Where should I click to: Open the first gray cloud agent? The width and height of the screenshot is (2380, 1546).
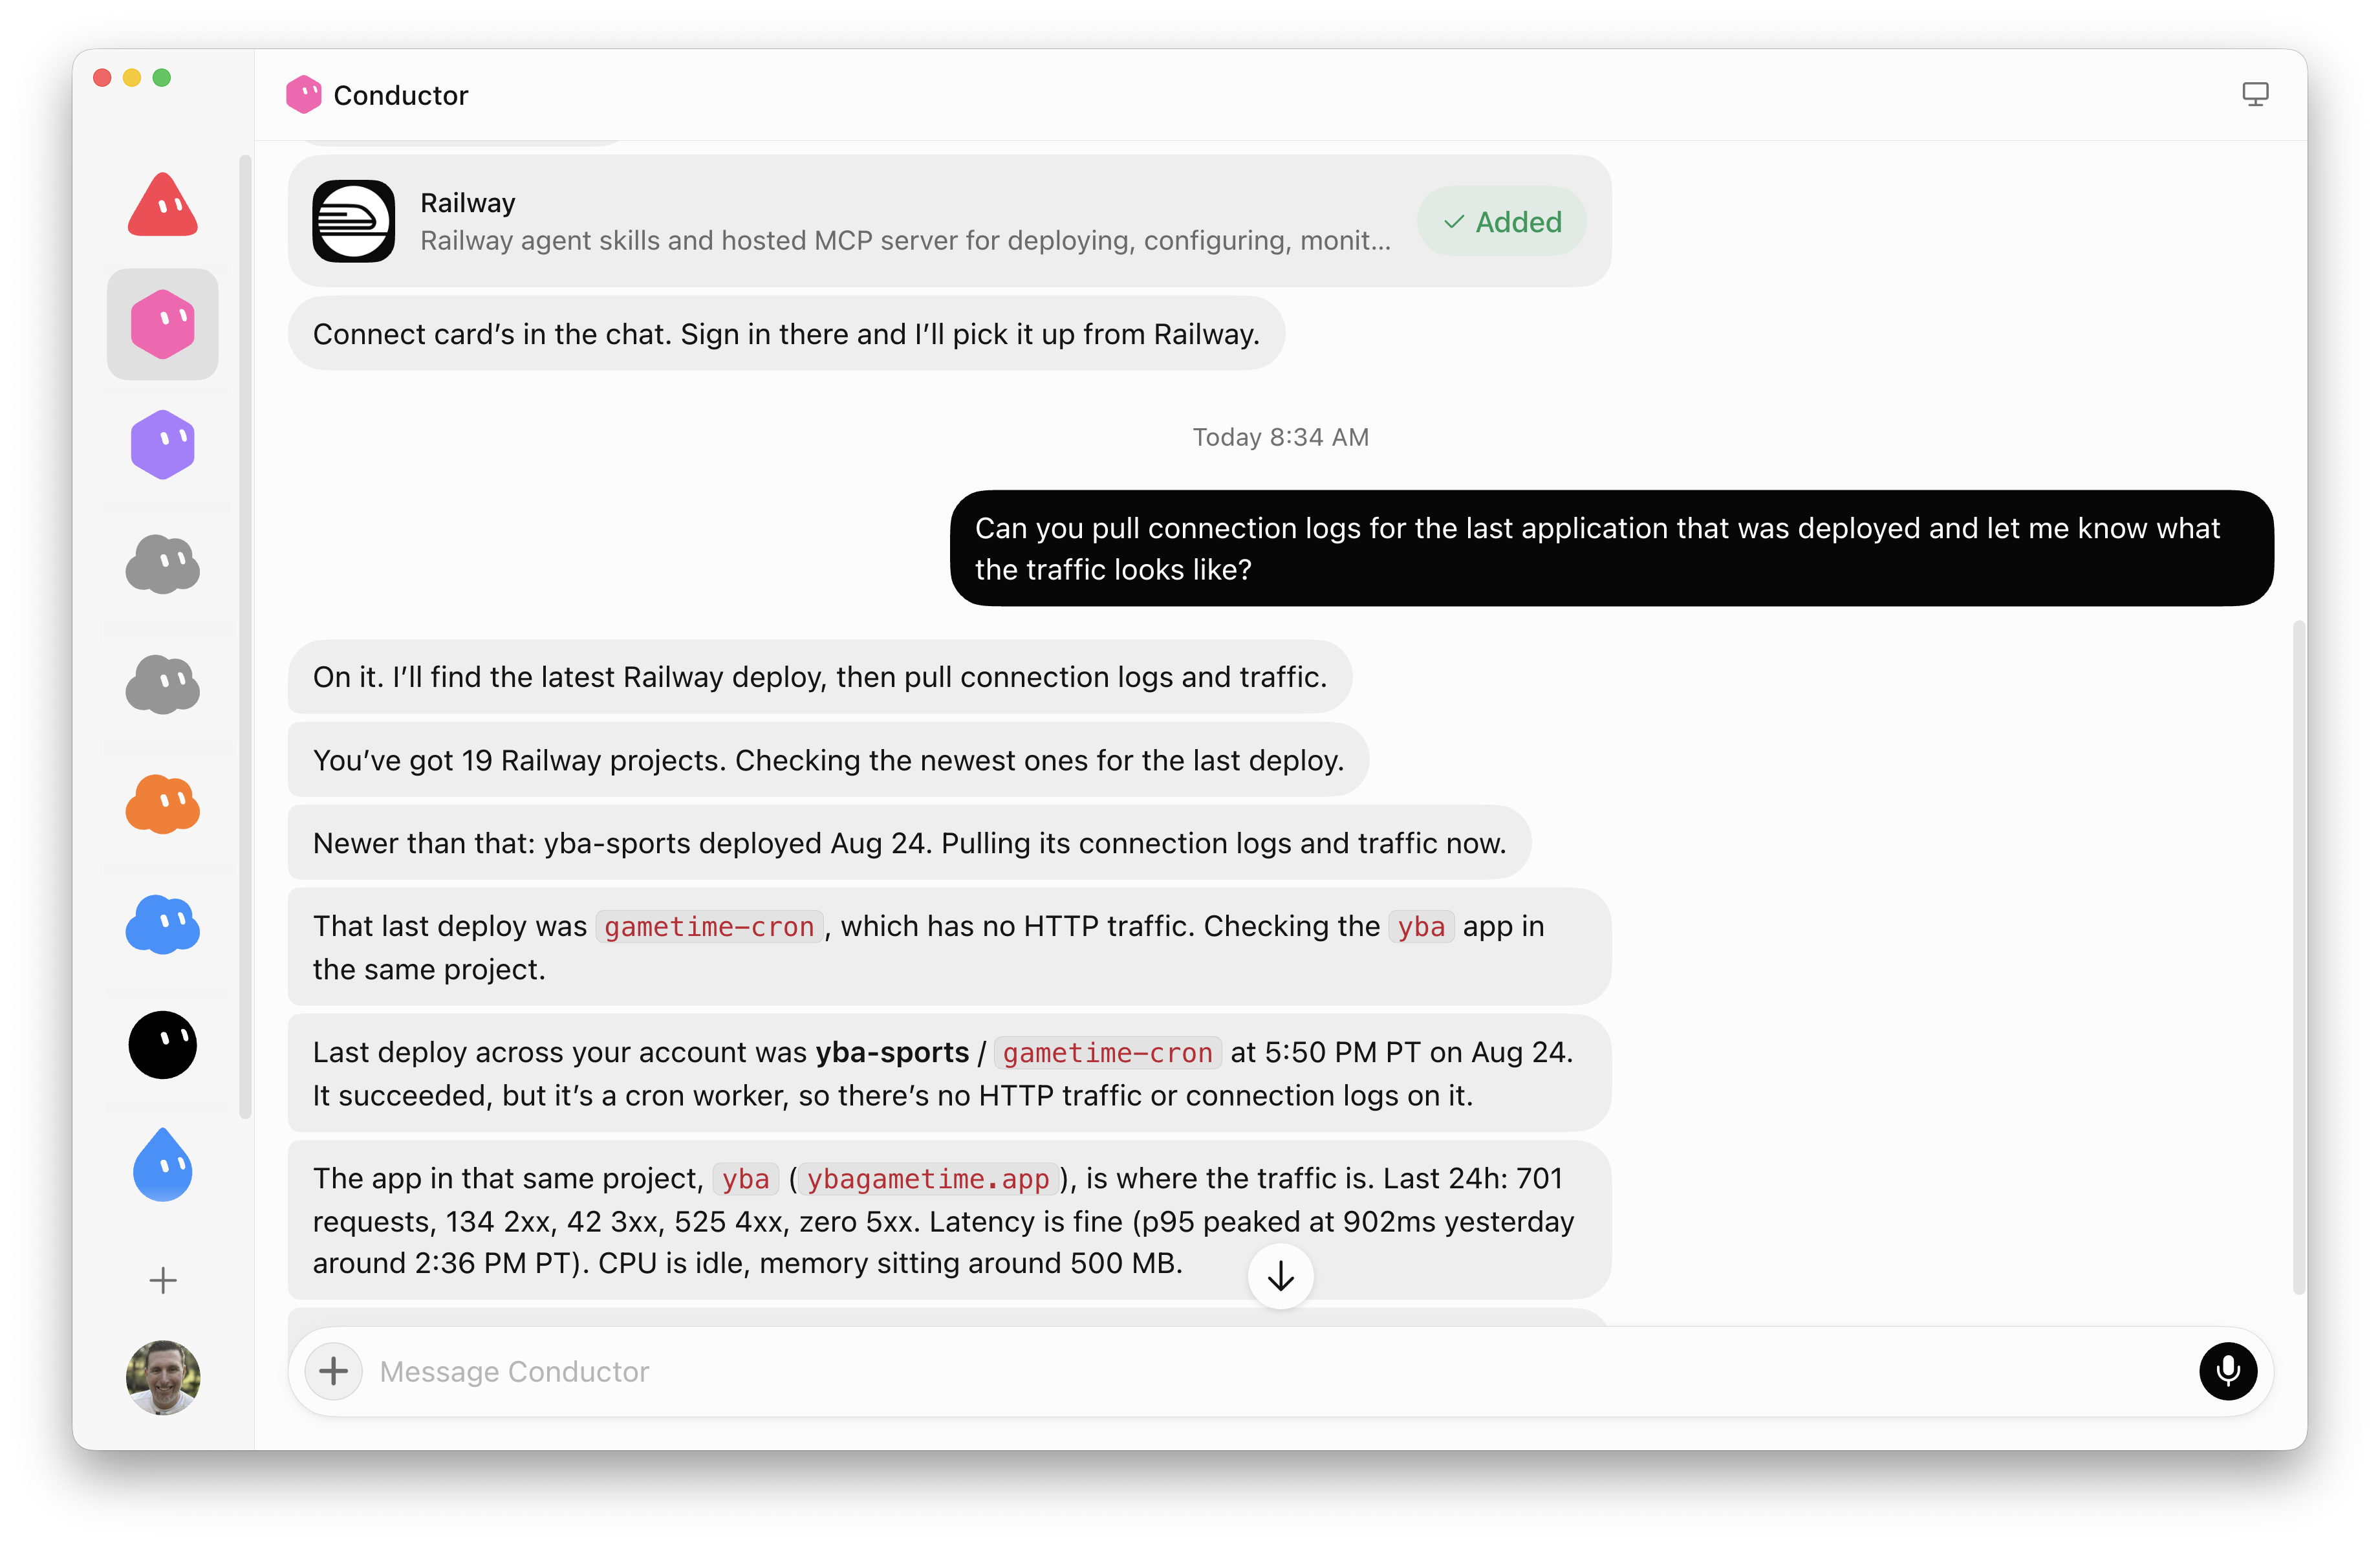pos(162,564)
